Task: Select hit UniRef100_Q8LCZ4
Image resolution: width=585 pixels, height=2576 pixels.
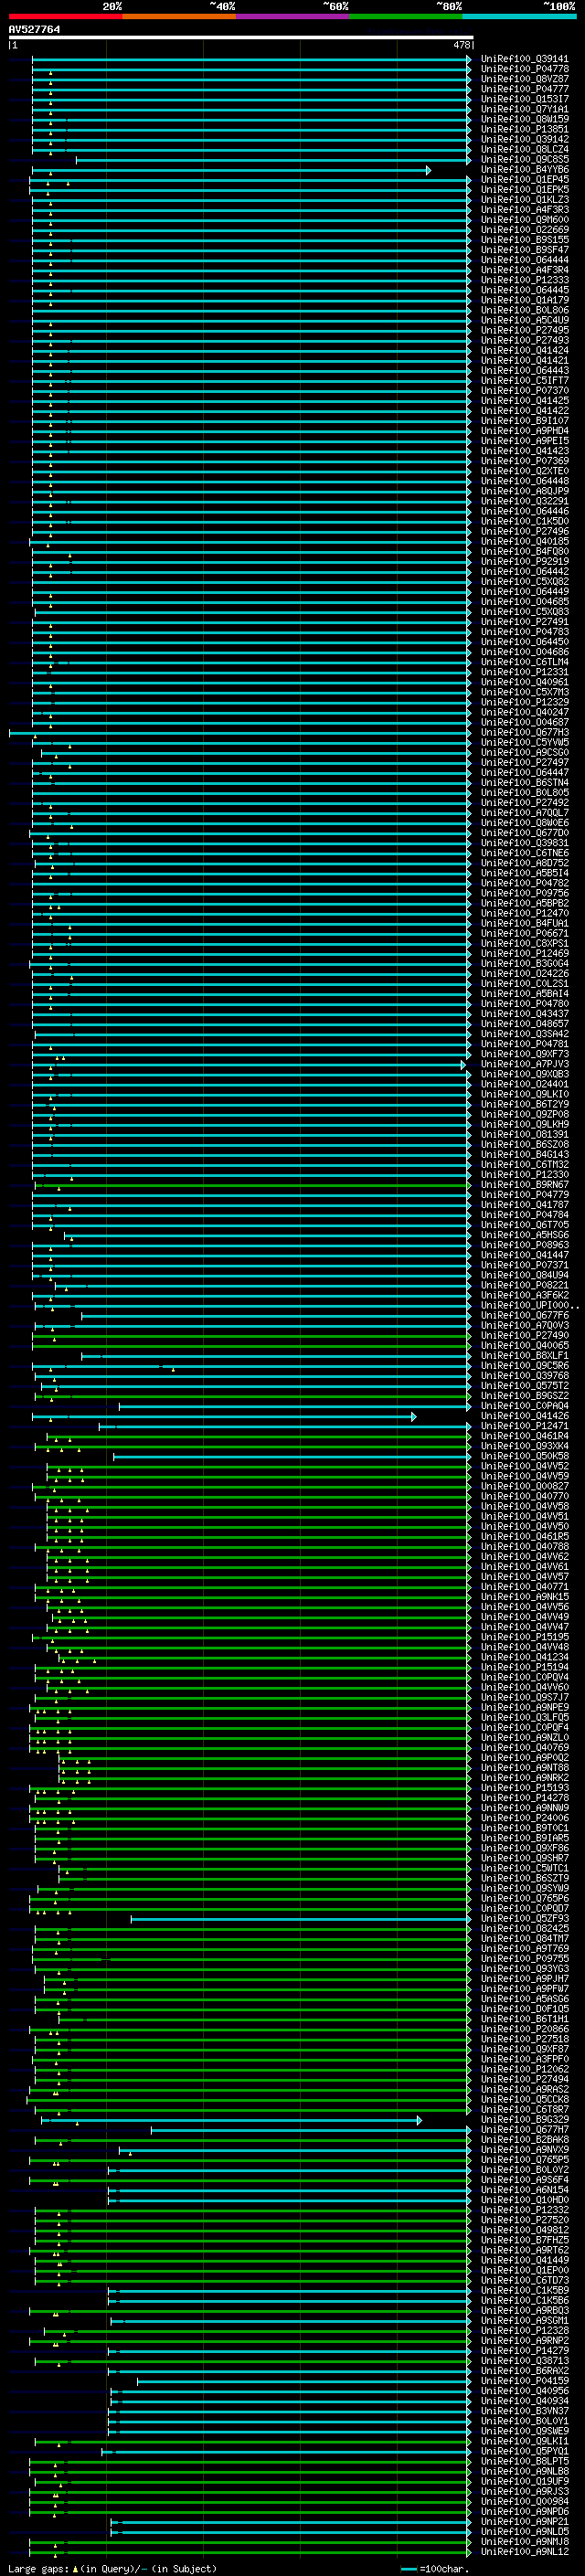Action: point(525,149)
